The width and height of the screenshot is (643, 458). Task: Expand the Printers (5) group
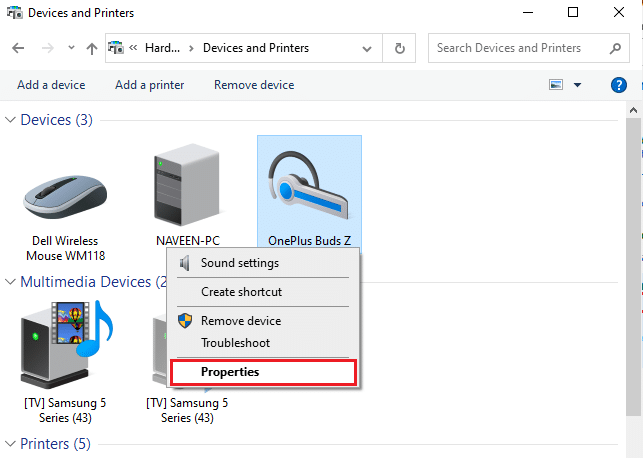click(11, 443)
